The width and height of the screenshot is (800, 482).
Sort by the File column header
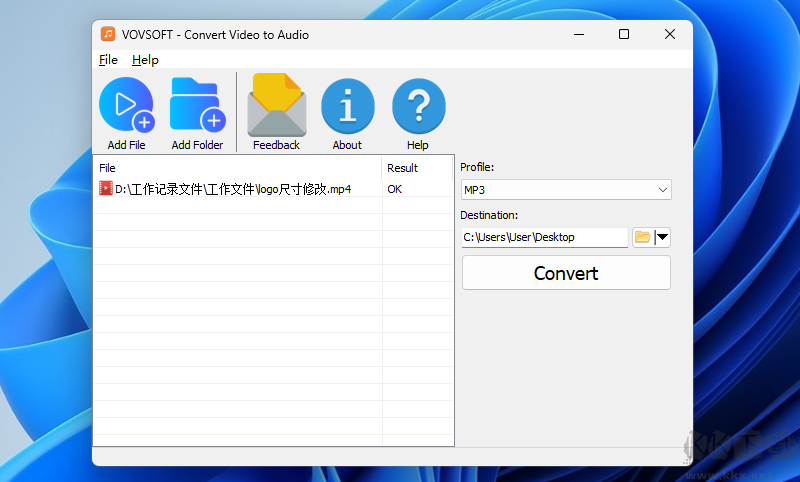click(237, 168)
